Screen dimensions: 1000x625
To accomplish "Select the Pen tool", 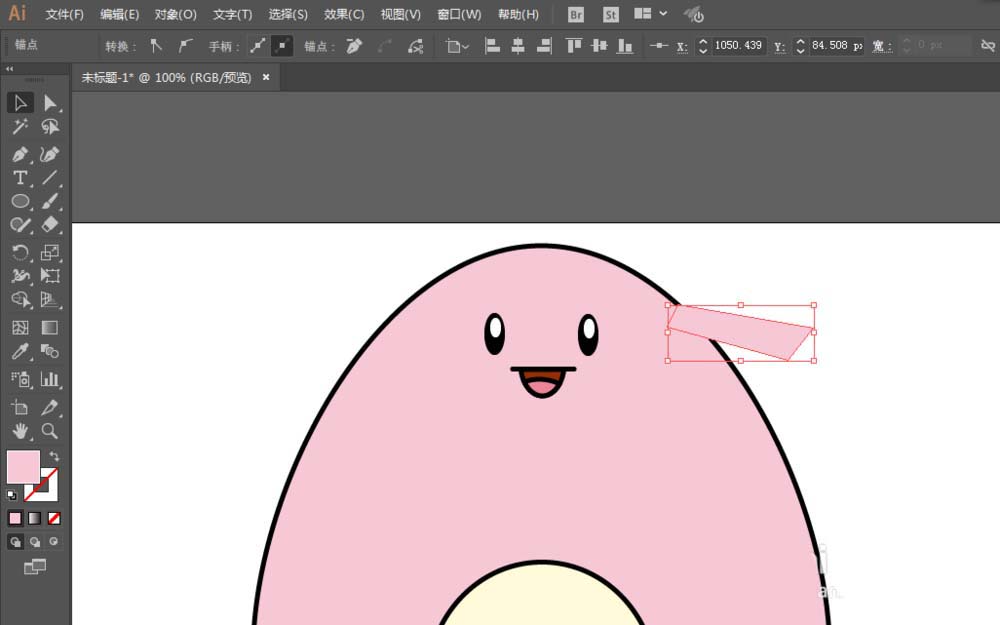I will tap(20, 154).
